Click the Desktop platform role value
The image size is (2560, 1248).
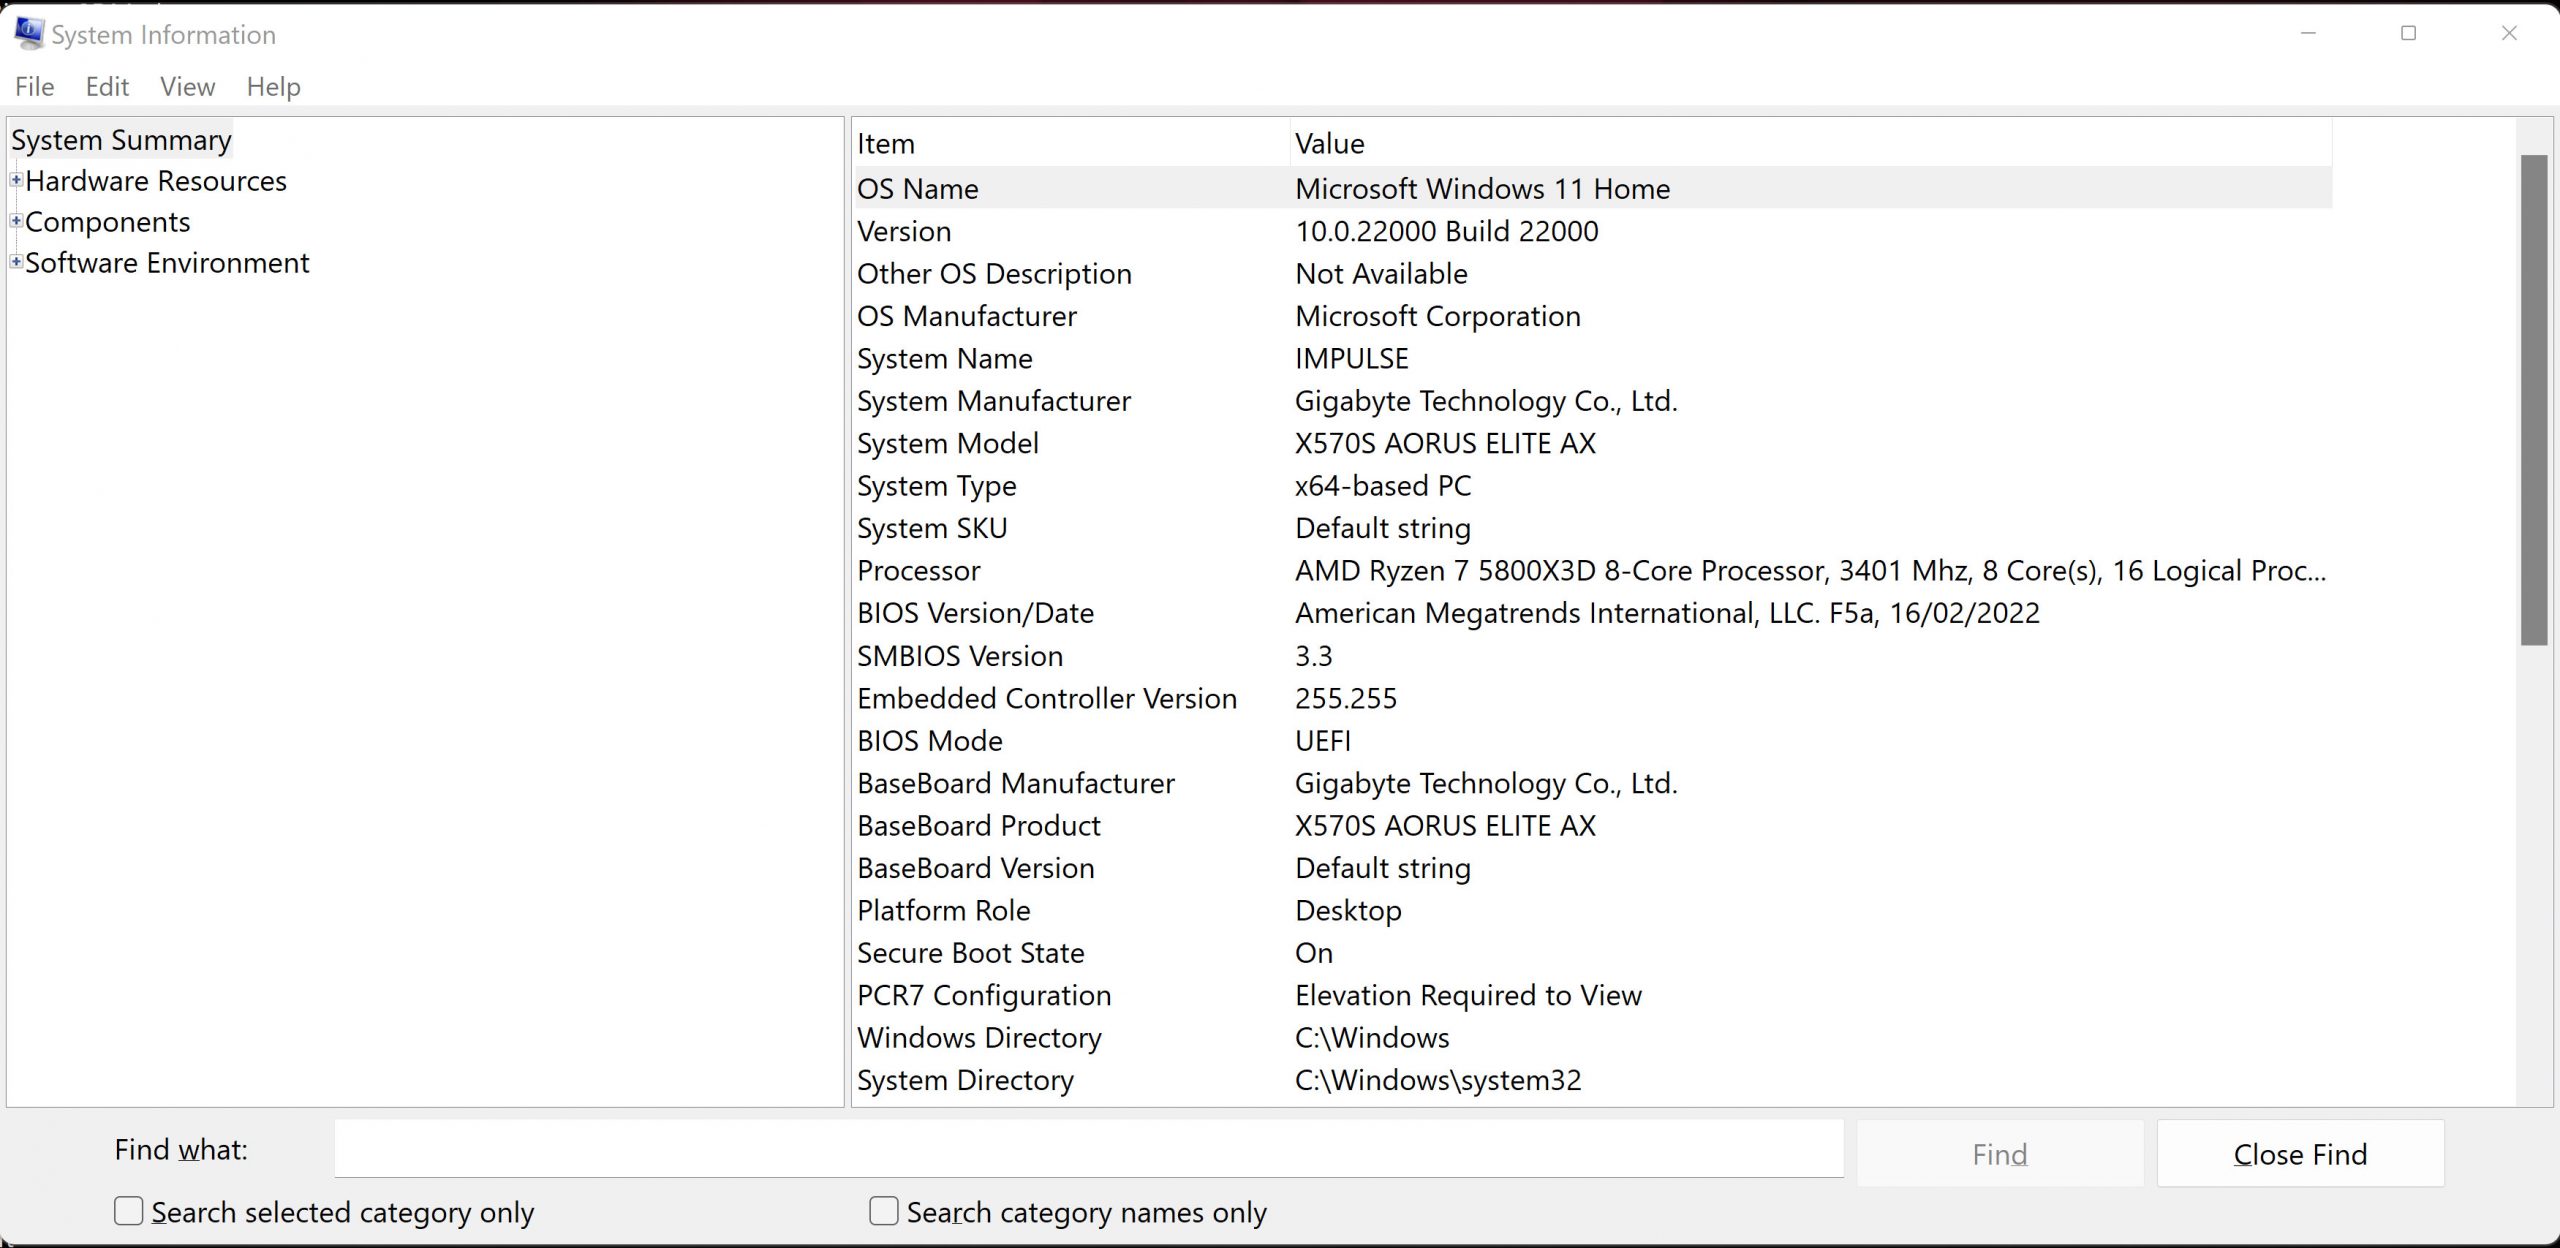tap(1348, 911)
